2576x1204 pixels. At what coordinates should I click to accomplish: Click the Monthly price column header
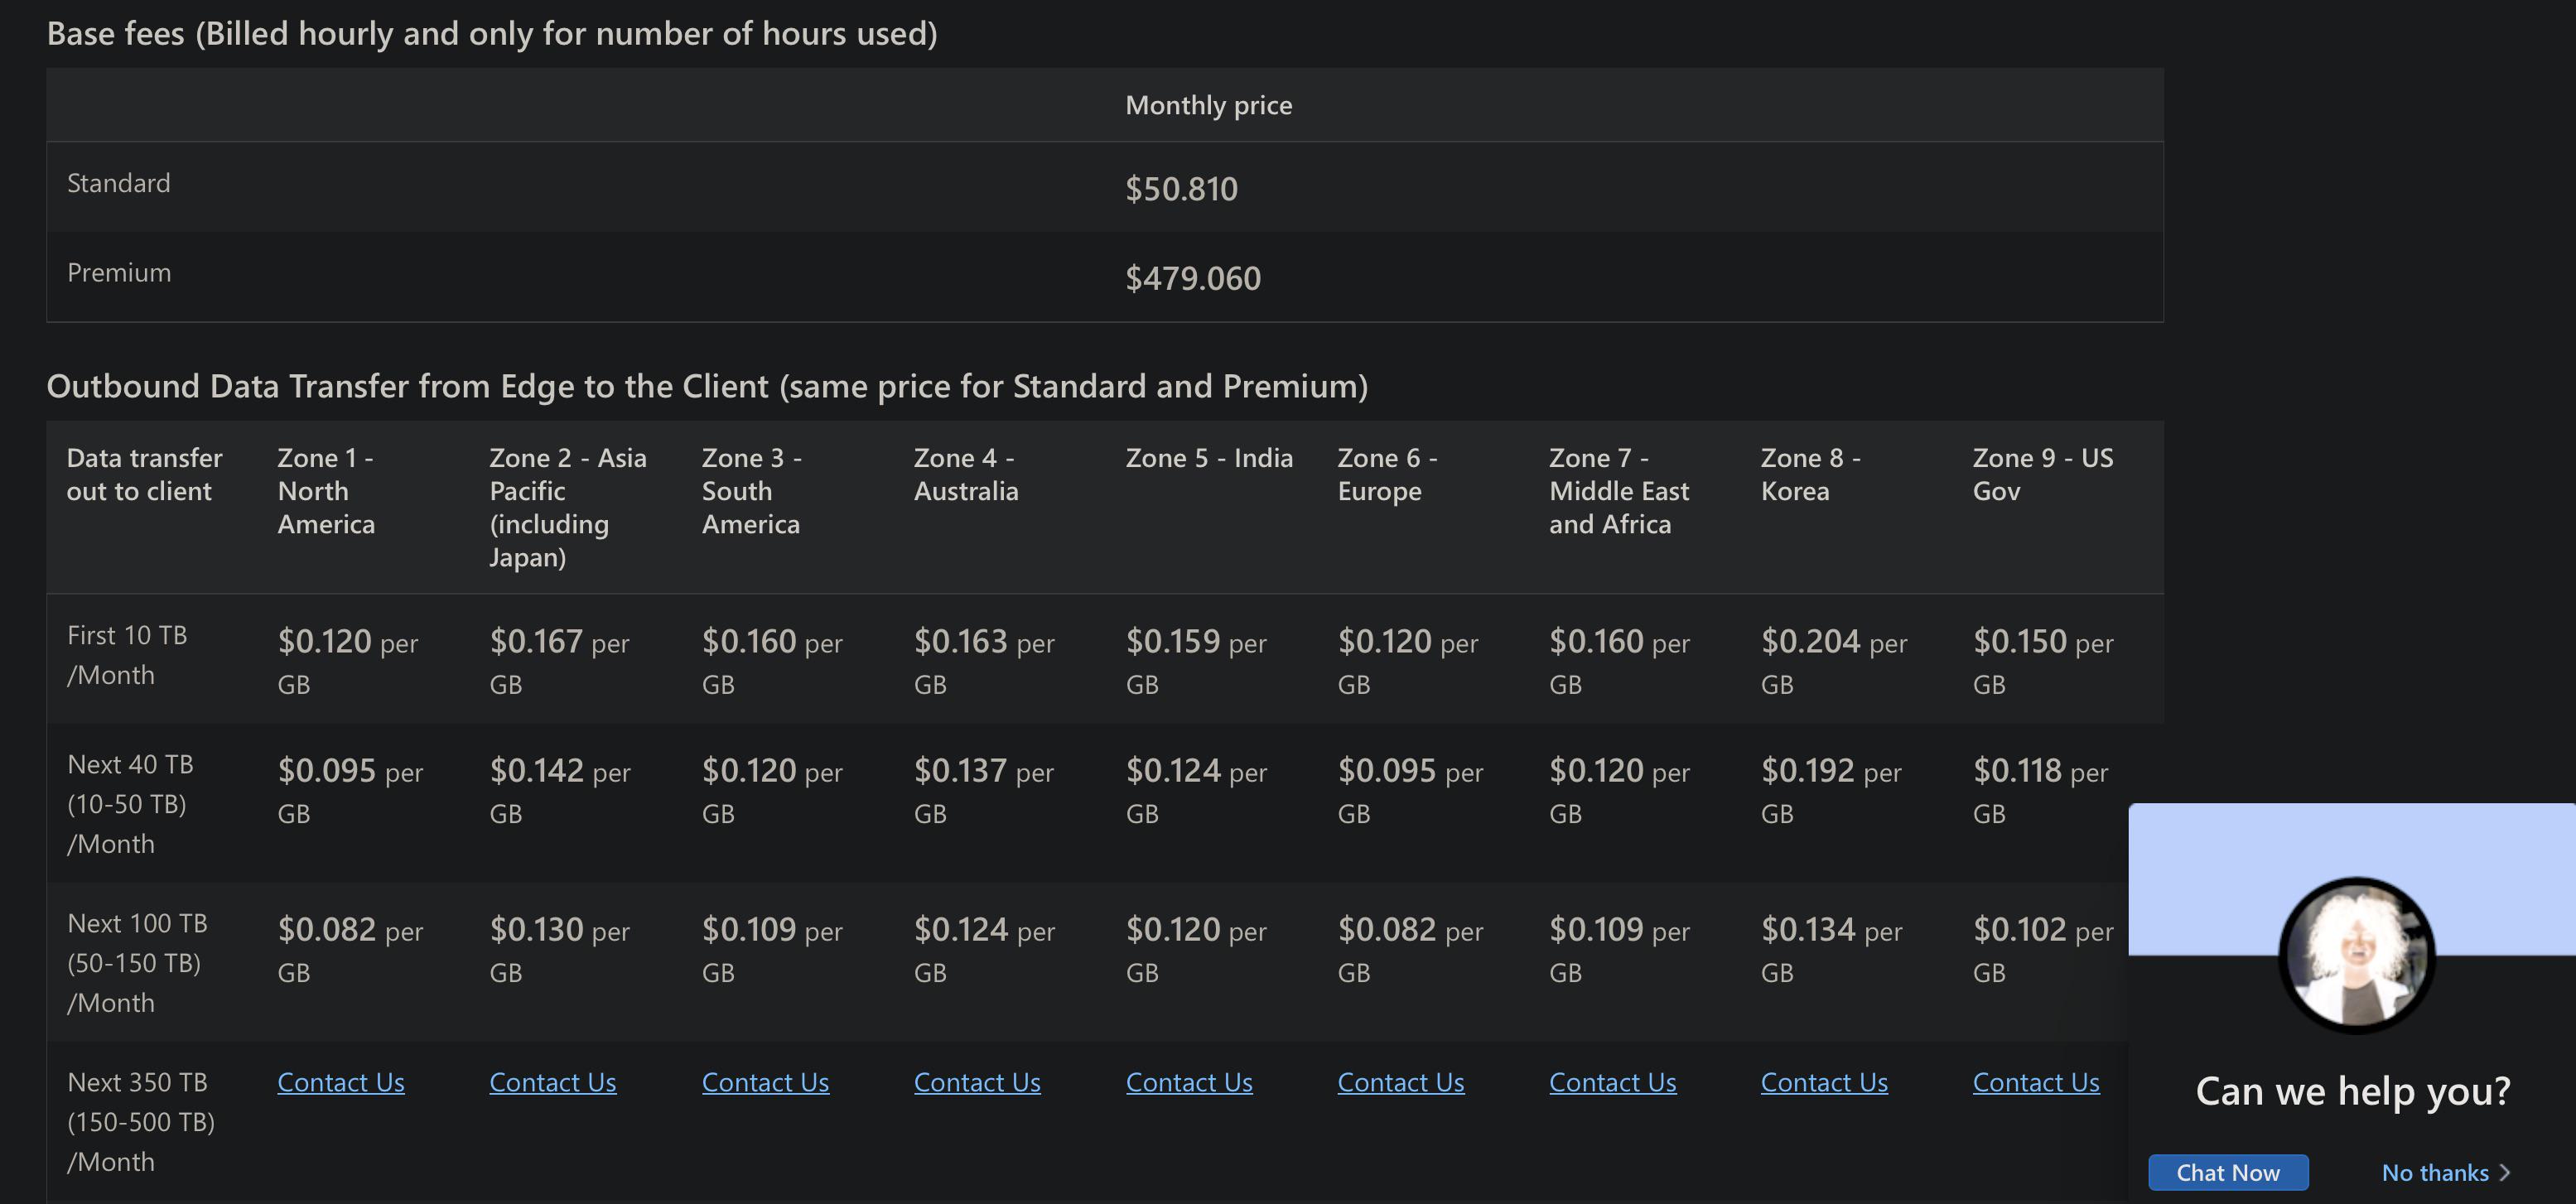tap(1208, 105)
